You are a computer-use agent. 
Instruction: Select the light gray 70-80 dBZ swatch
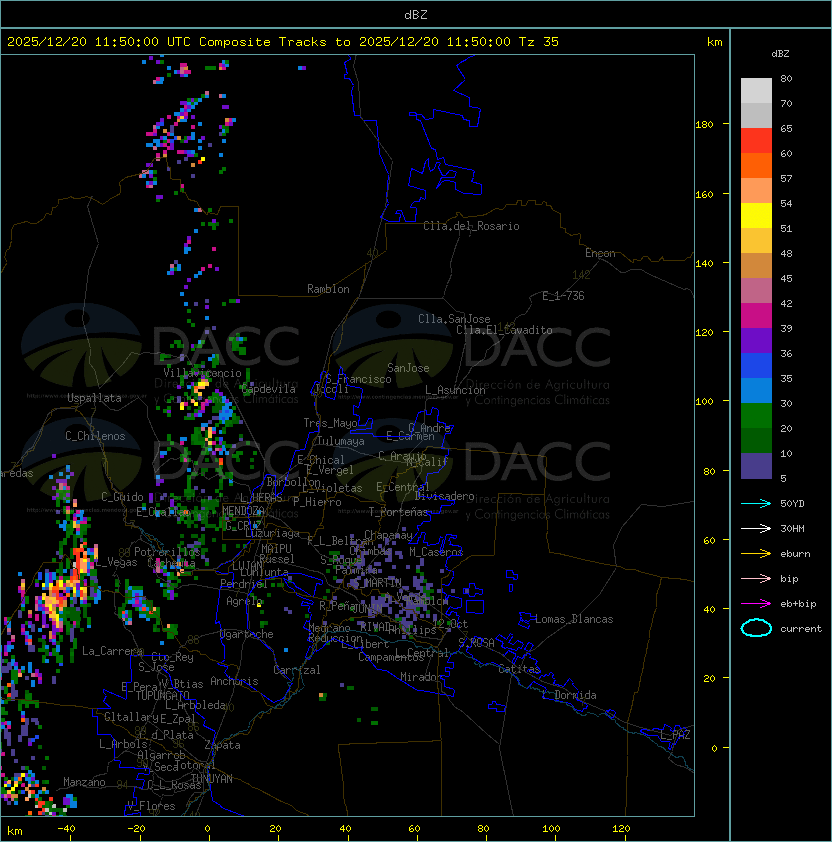(x=756, y=90)
